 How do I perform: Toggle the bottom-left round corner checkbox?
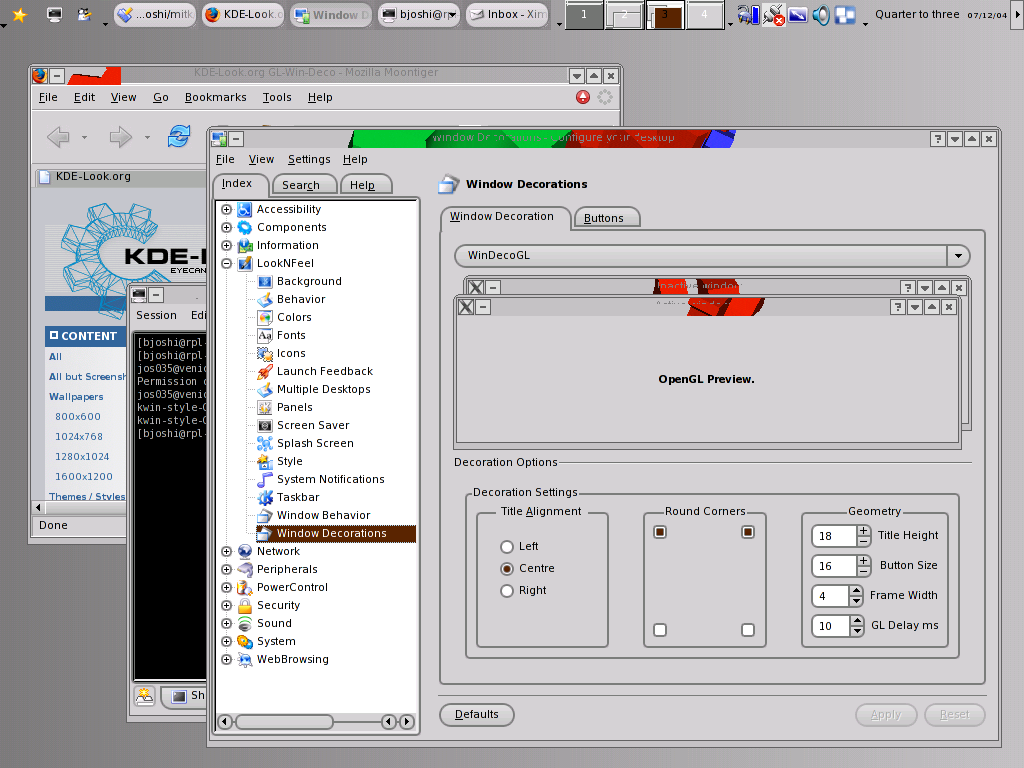pyautogui.click(x=660, y=630)
